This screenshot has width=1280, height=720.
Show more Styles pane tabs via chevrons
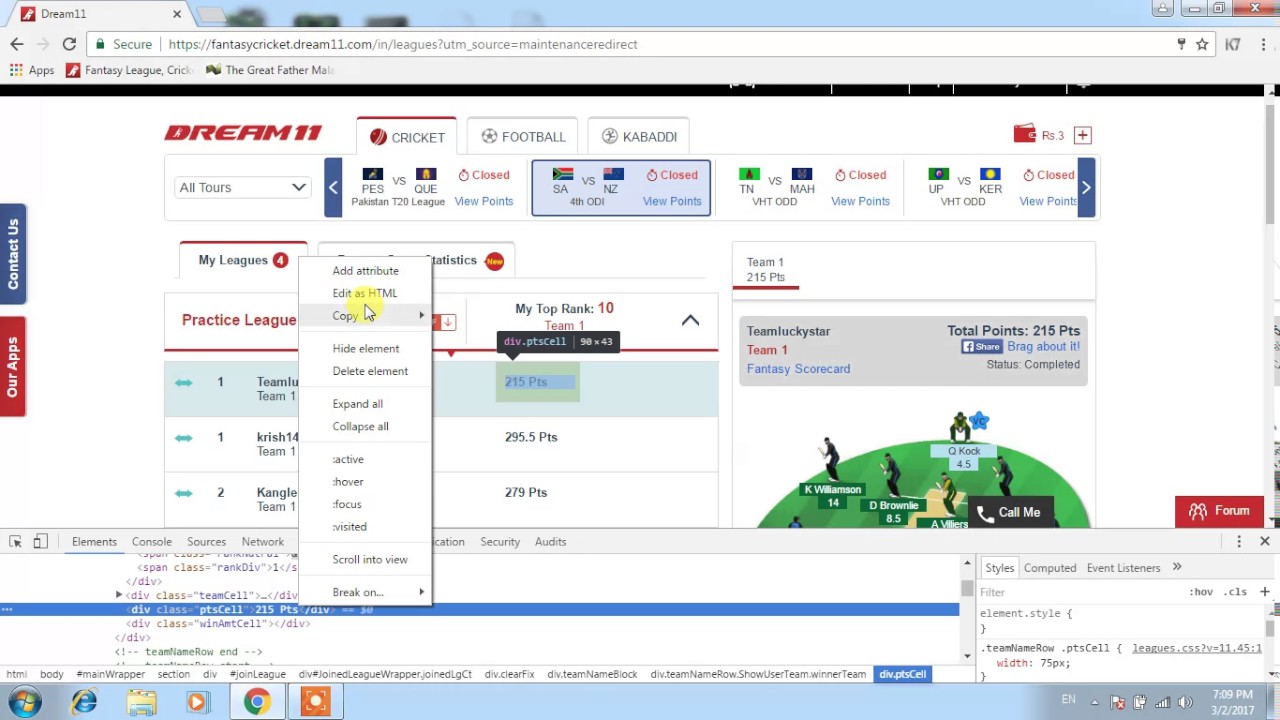[1177, 567]
